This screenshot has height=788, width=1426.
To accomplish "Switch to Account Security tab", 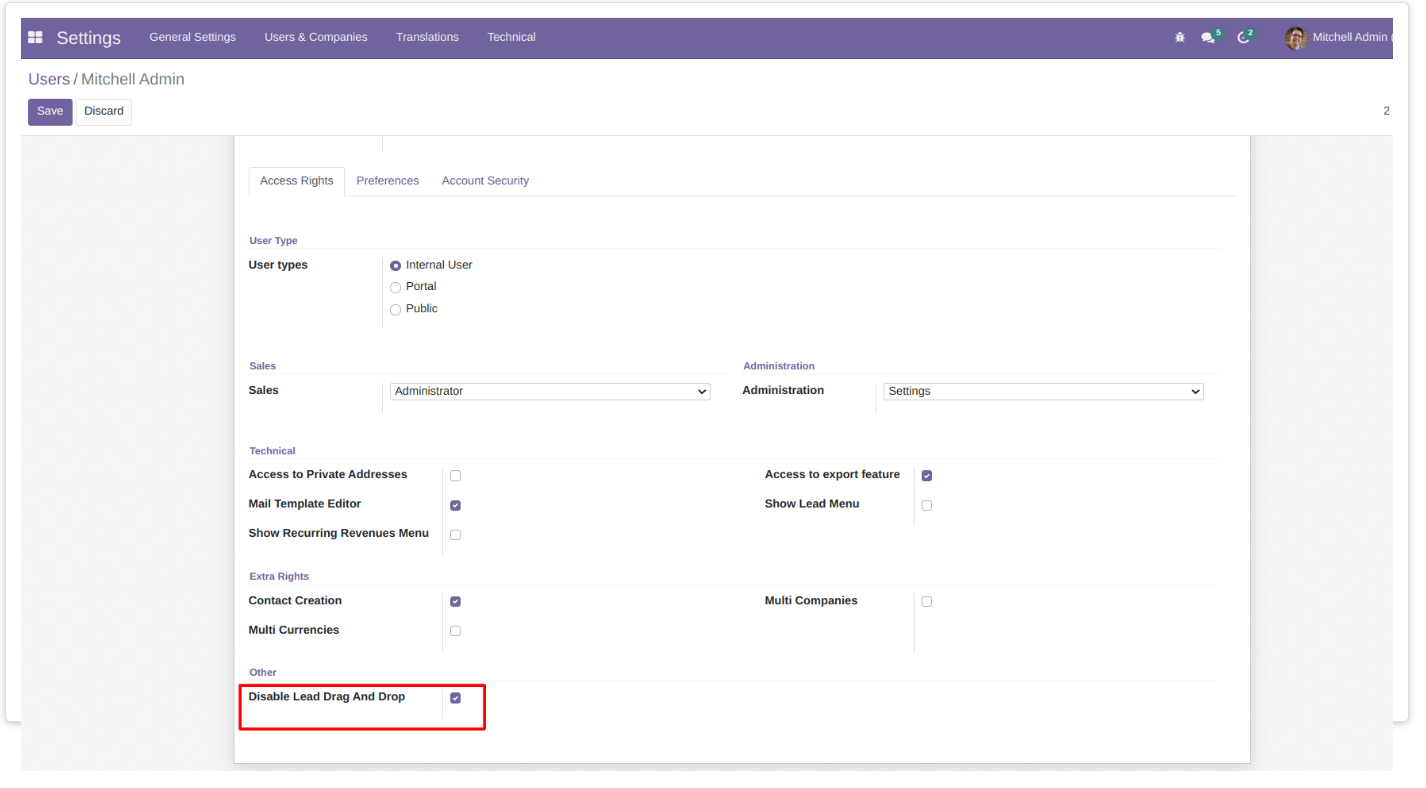I will click(x=486, y=181).
